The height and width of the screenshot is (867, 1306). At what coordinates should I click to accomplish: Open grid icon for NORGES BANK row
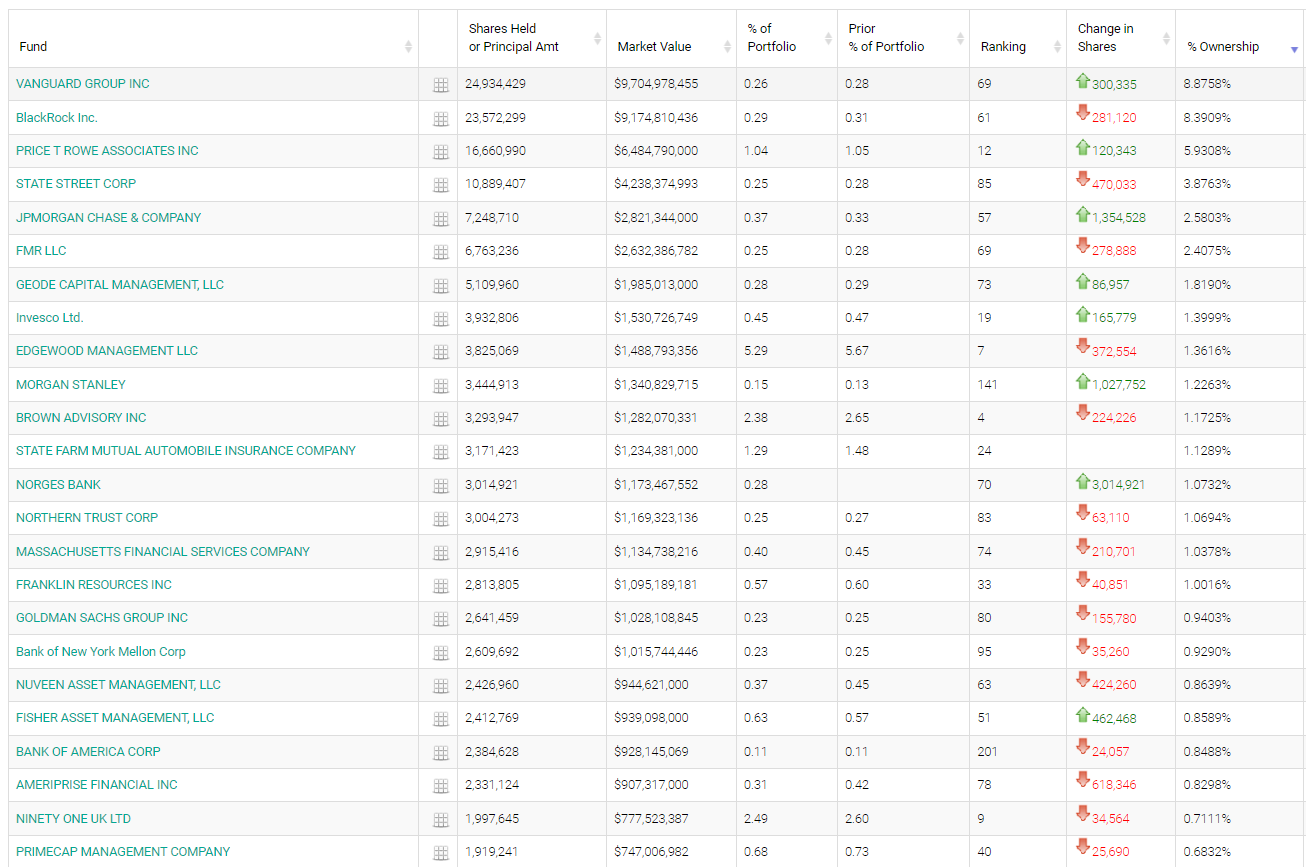click(x=440, y=486)
